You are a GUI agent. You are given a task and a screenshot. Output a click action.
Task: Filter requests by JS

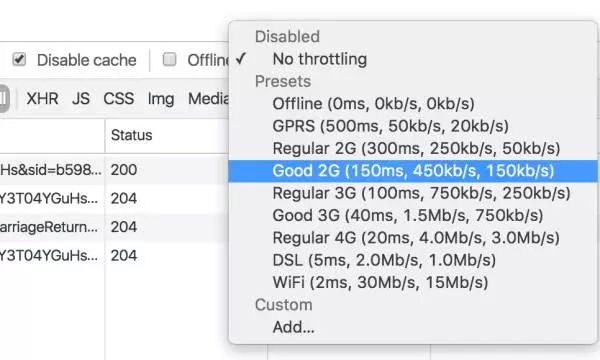(81, 99)
